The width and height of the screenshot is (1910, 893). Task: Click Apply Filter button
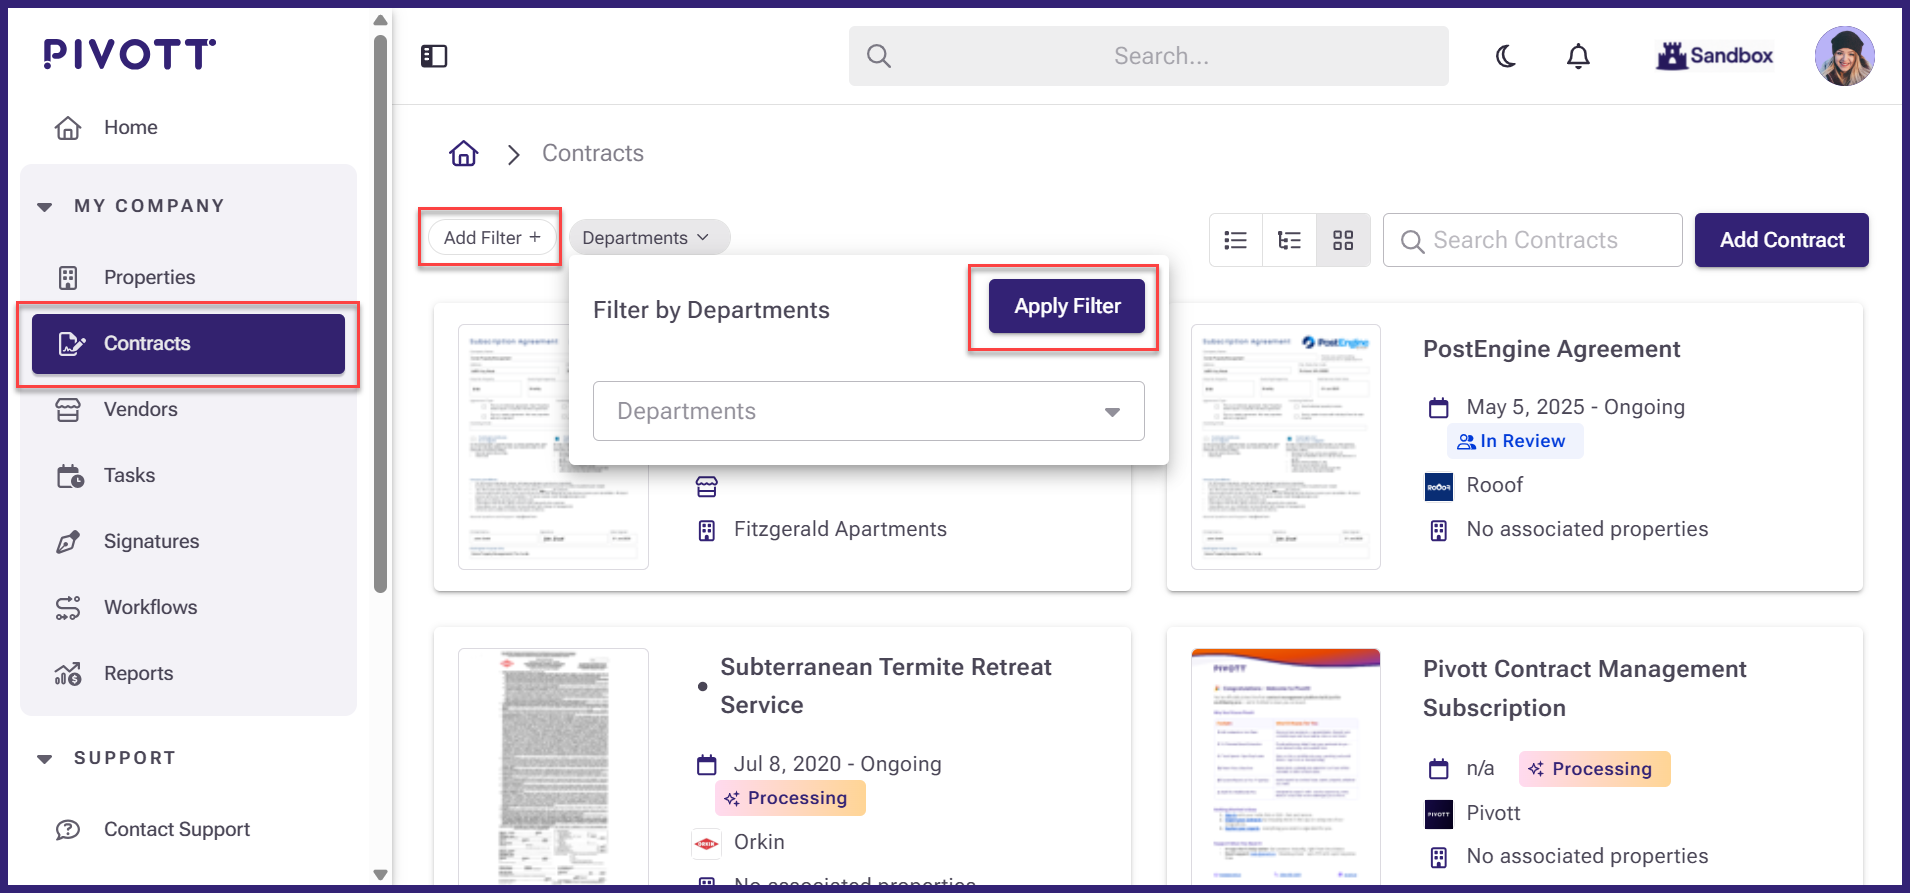click(x=1067, y=306)
